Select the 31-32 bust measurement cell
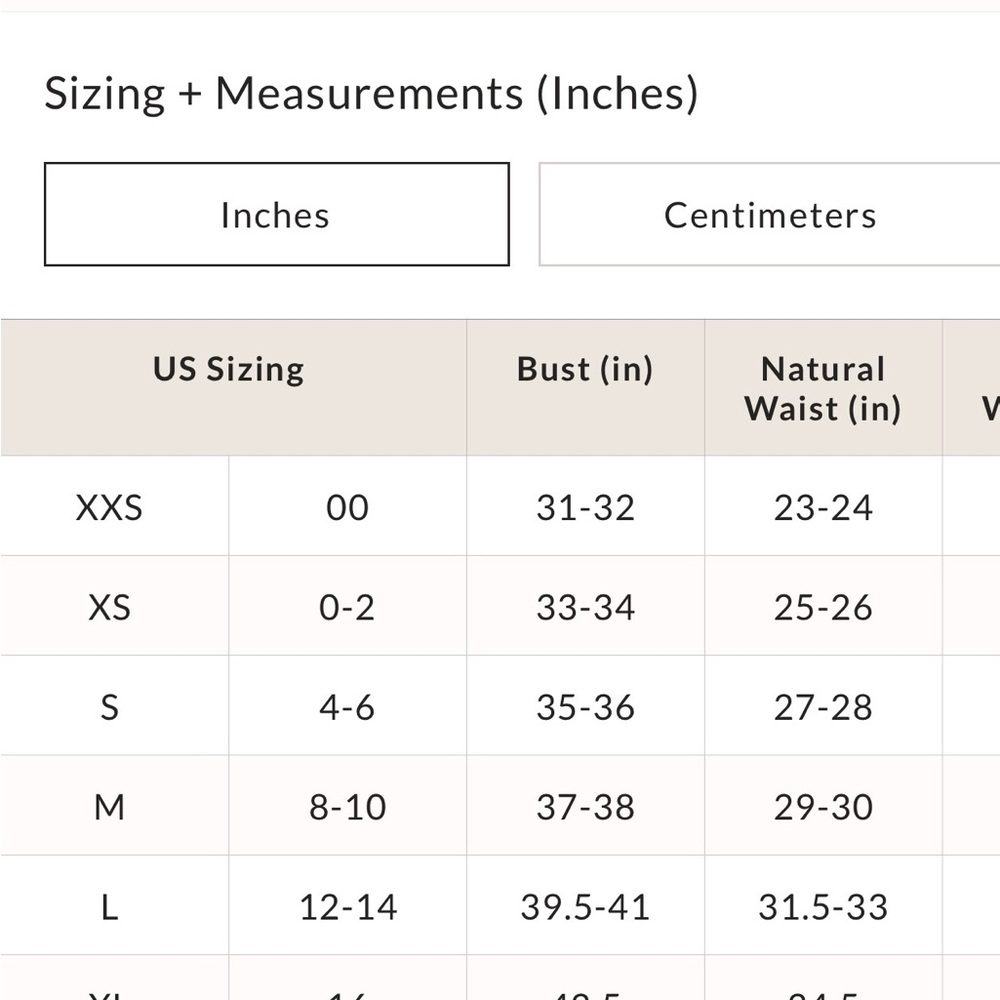 point(585,508)
